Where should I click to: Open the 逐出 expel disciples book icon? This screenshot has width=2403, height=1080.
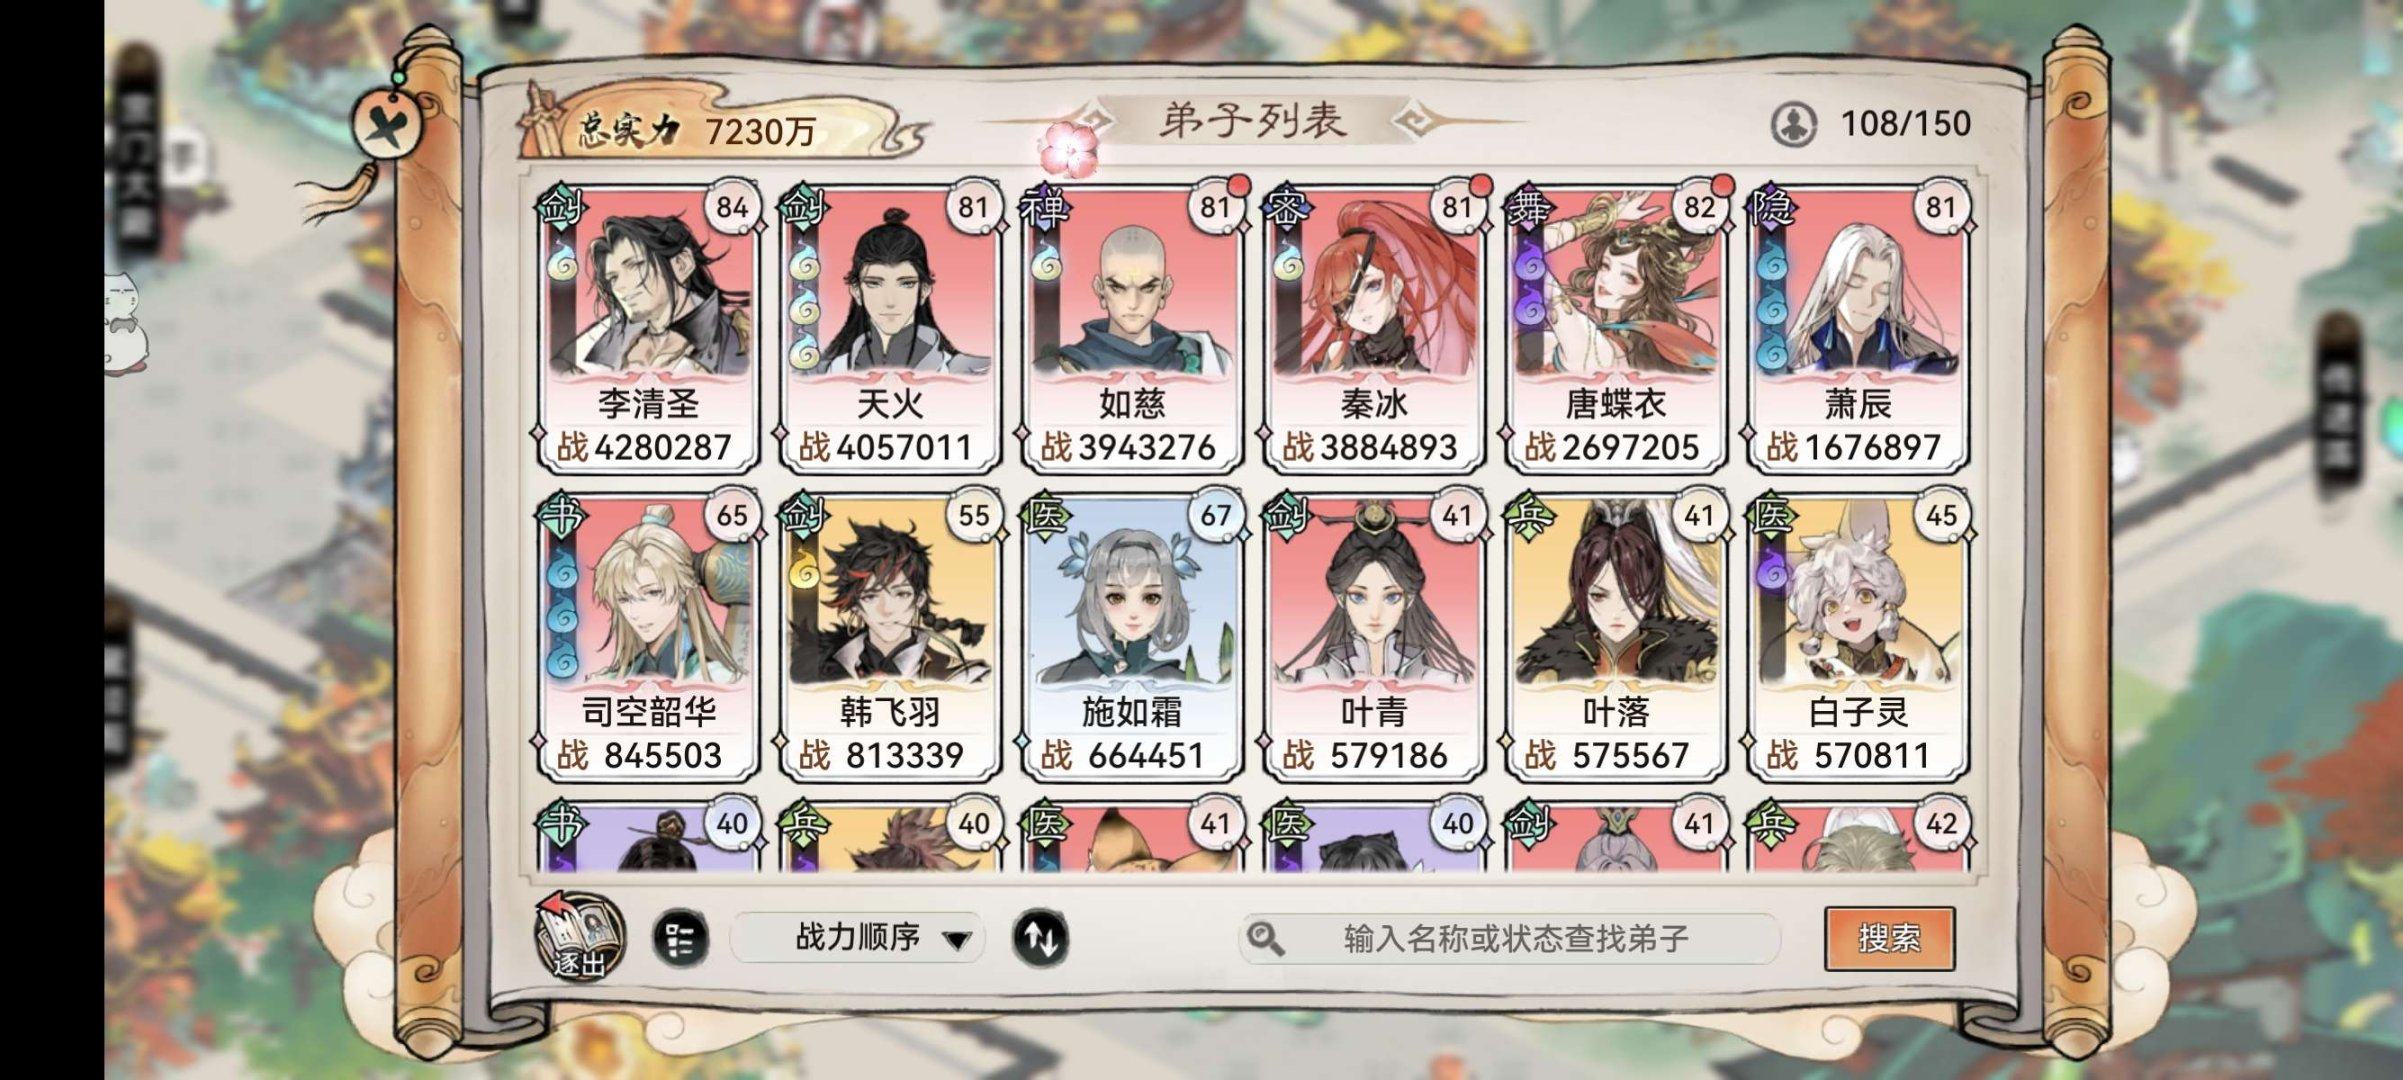click(580, 936)
